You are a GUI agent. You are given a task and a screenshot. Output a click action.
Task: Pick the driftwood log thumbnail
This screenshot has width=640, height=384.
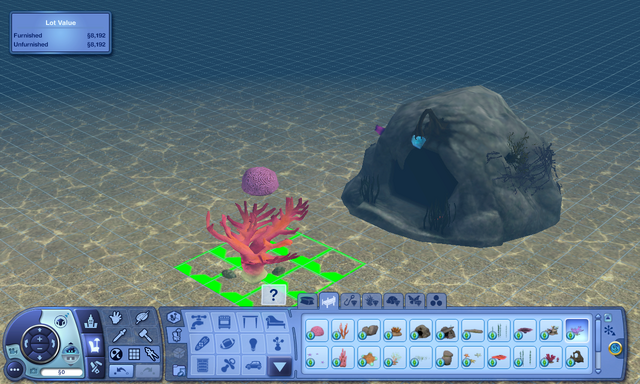[x=473, y=331]
